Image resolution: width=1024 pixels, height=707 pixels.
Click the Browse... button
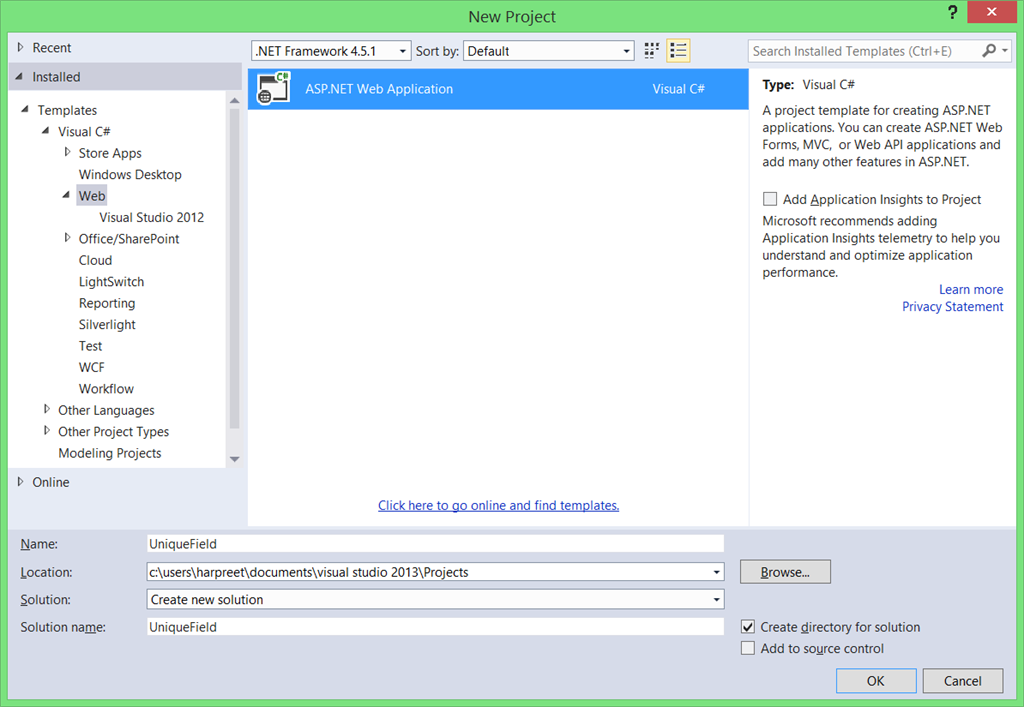(785, 572)
